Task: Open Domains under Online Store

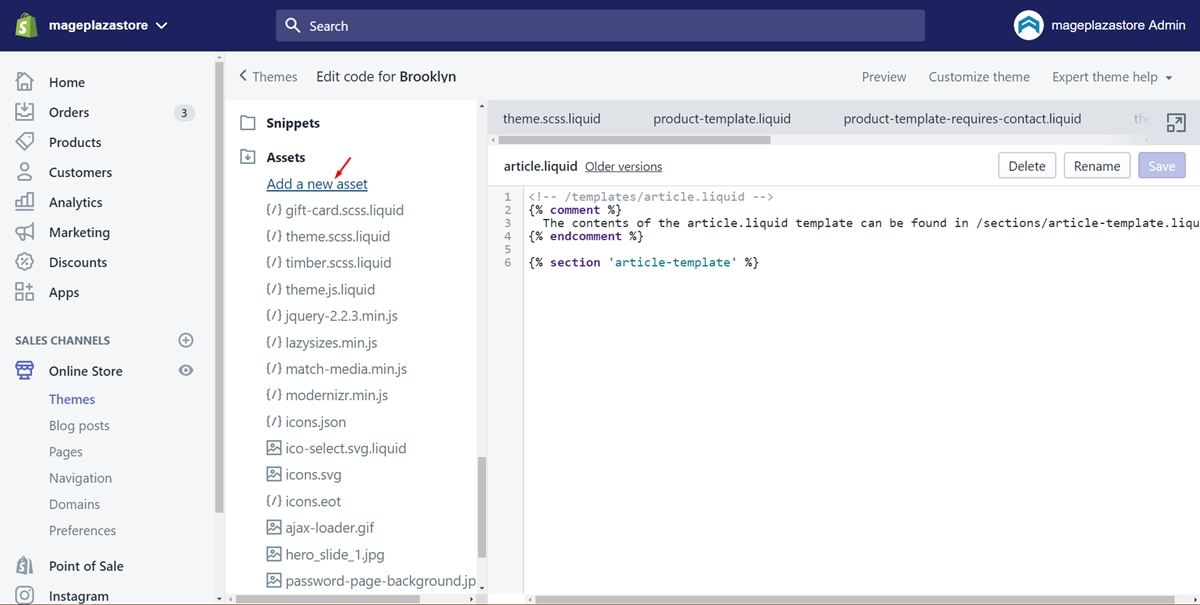Action: pos(74,504)
